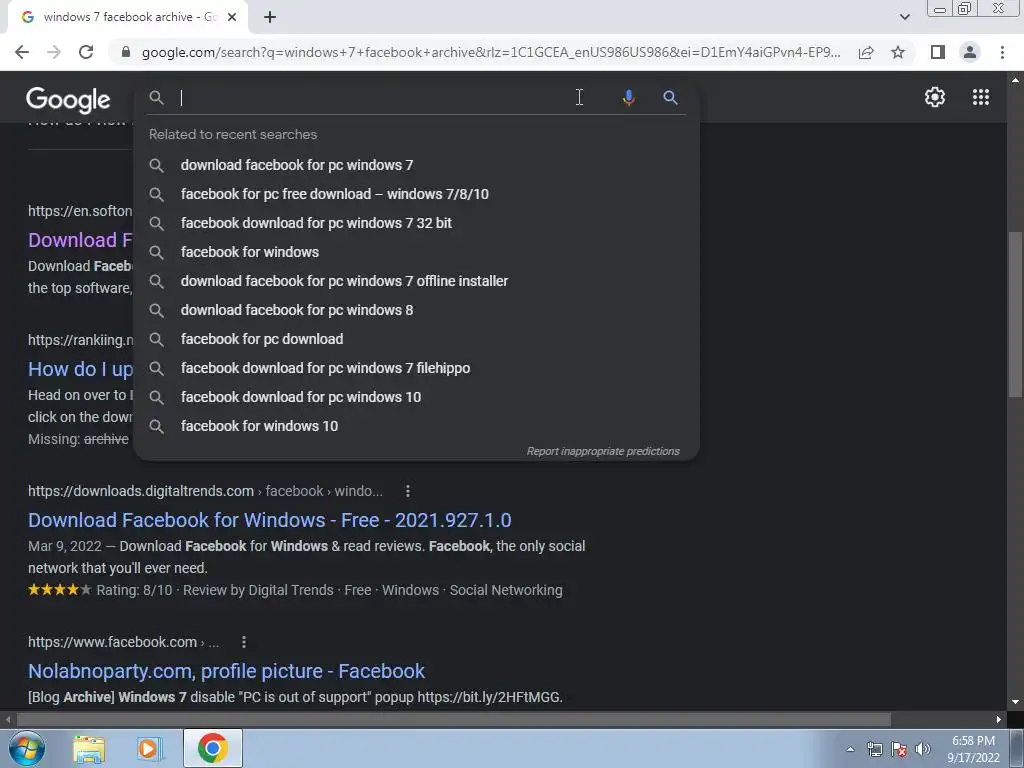Click the vertical scrollbar thumb
This screenshot has height=768, width=1024.
[x=1014, y=313]
